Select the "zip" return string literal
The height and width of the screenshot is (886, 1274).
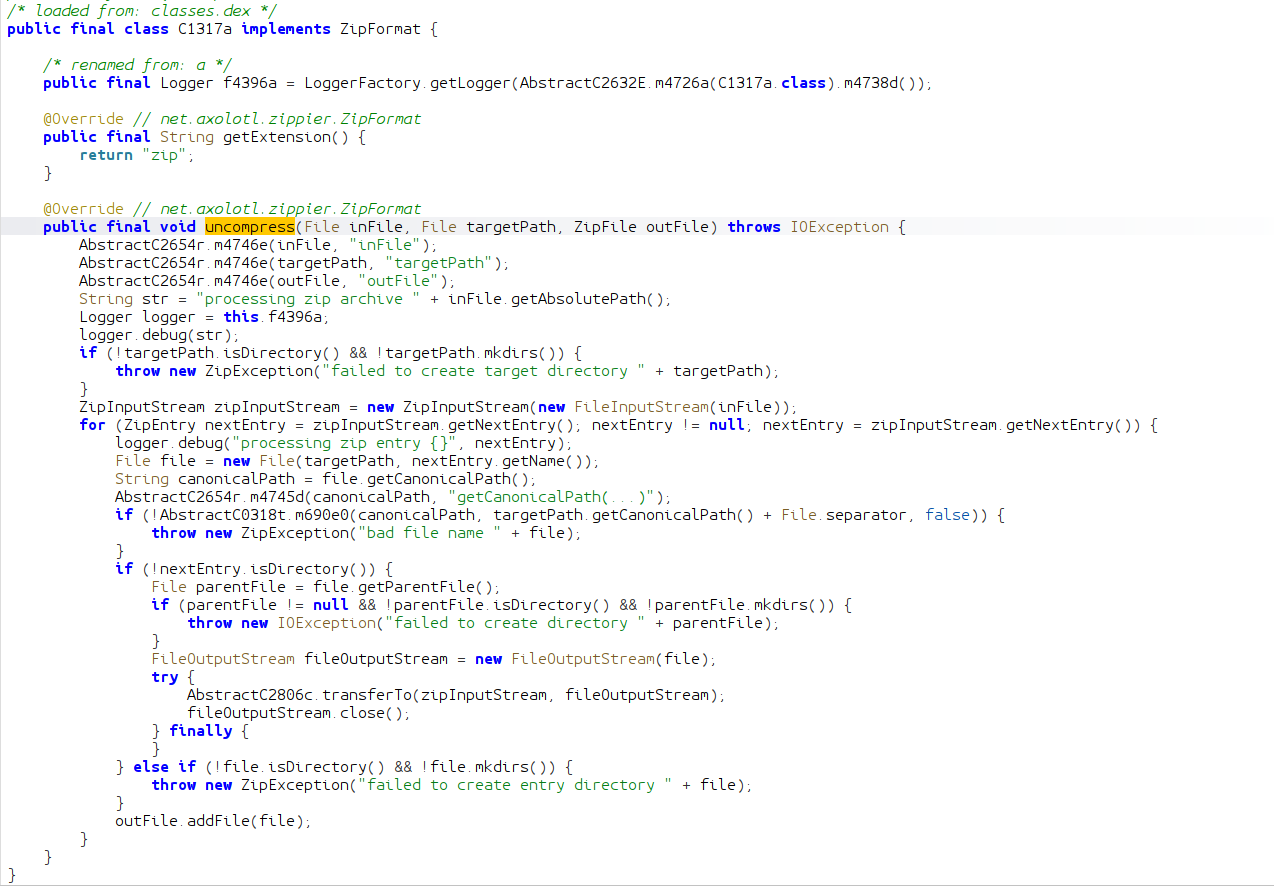pyautogui.click(x=165, y=154)
